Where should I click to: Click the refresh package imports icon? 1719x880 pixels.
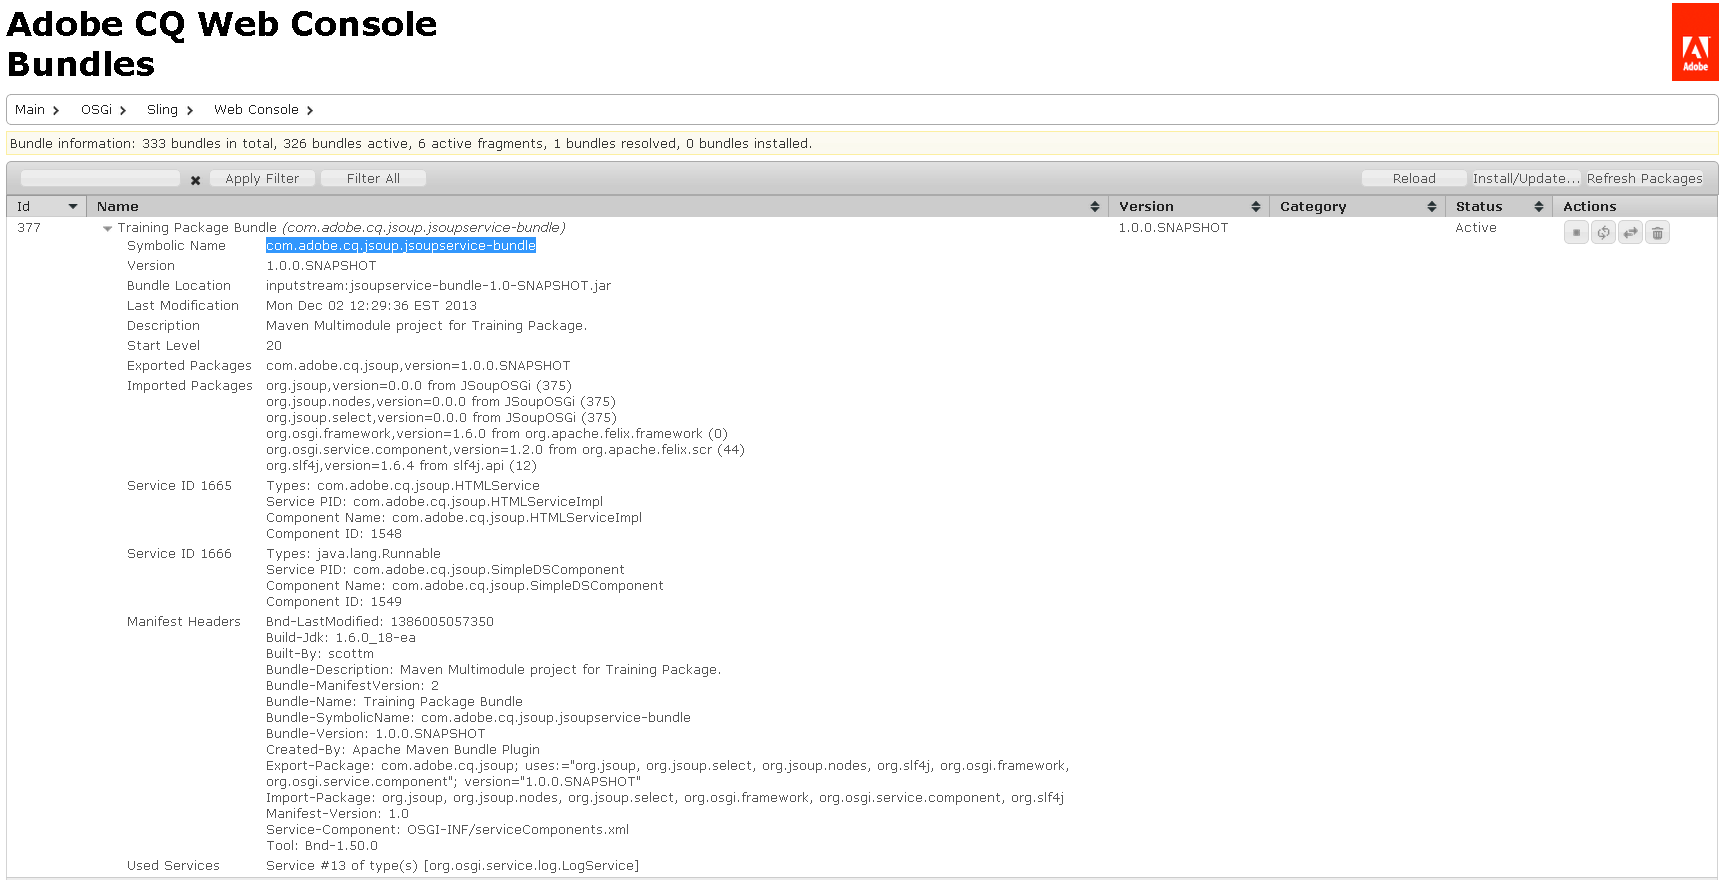1603,233
